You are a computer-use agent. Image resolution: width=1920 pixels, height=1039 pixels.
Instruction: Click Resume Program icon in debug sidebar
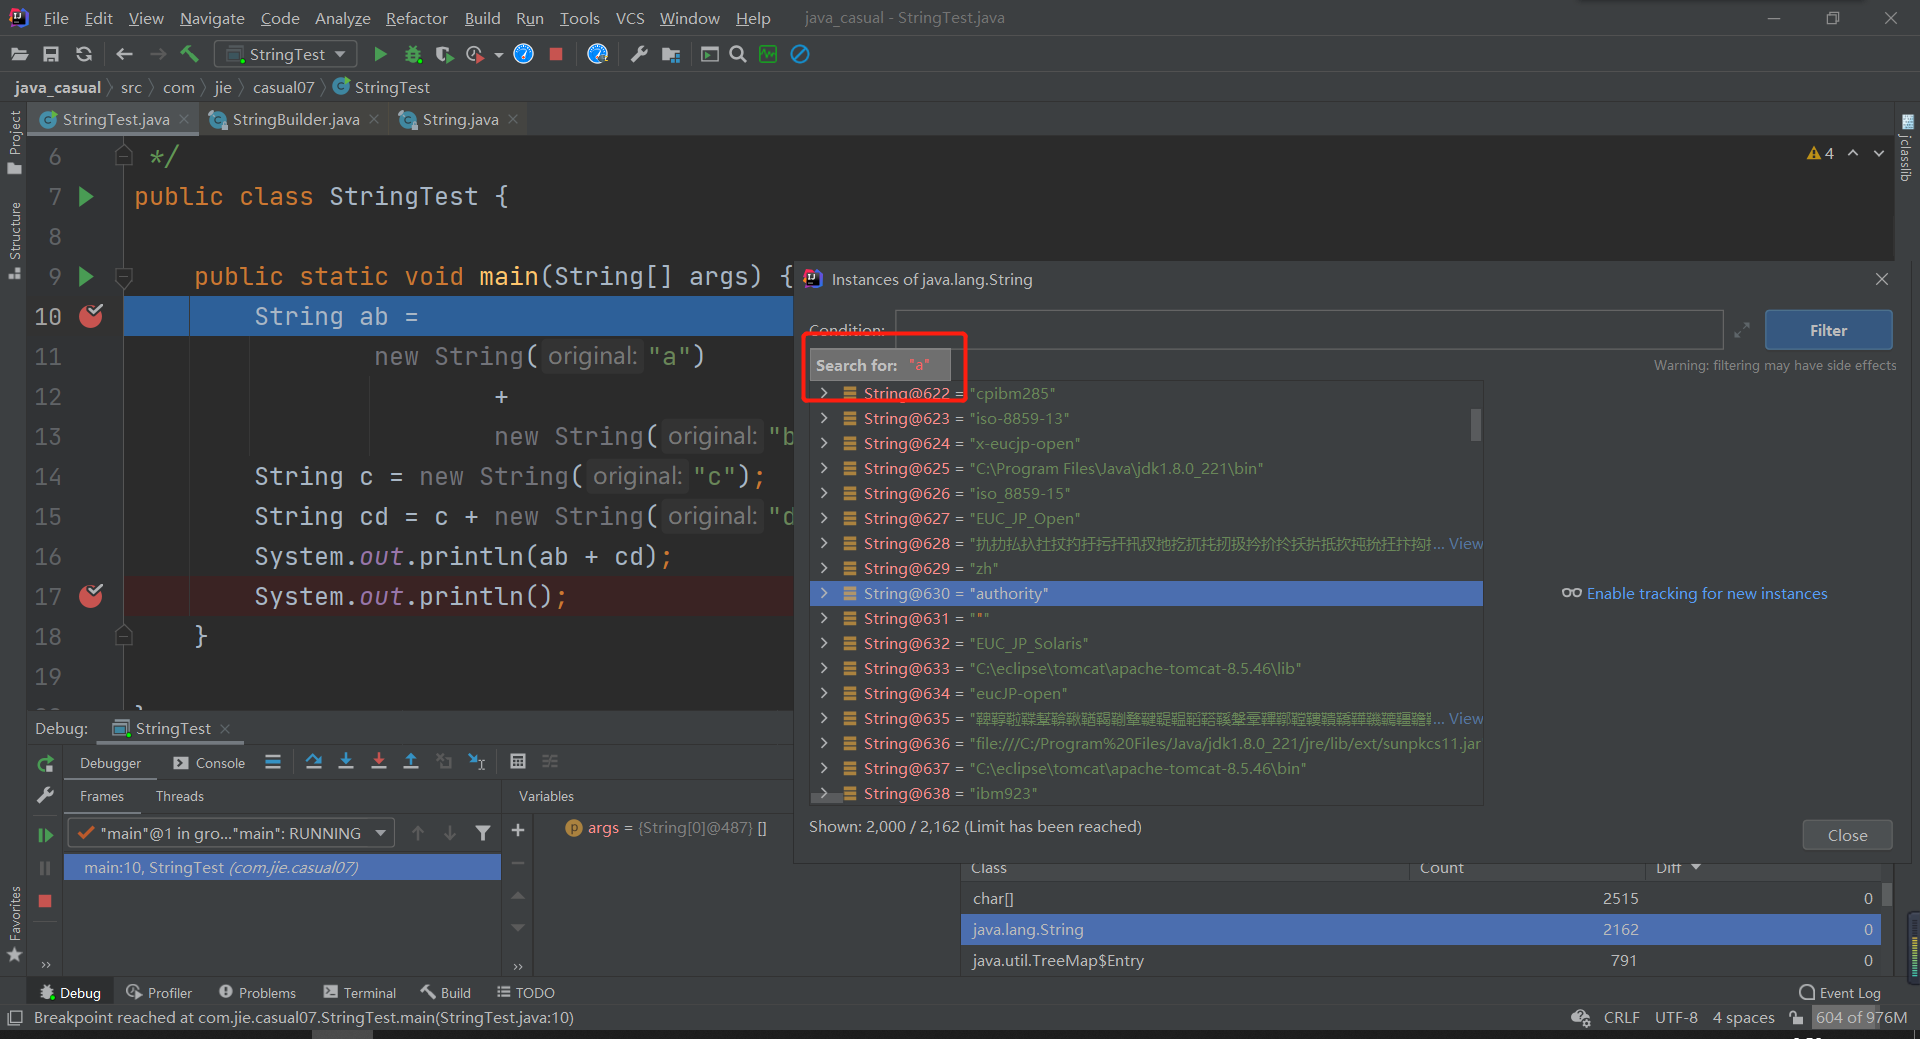tap(45, 834)
